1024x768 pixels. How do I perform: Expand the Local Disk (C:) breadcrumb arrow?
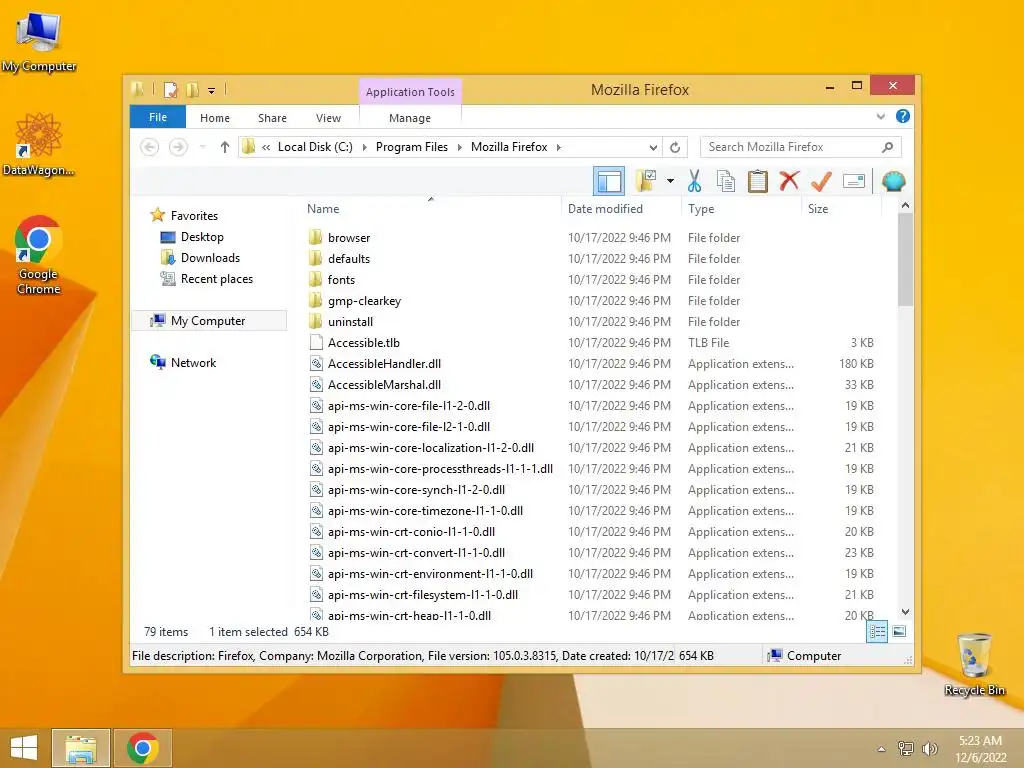[364, 148]
